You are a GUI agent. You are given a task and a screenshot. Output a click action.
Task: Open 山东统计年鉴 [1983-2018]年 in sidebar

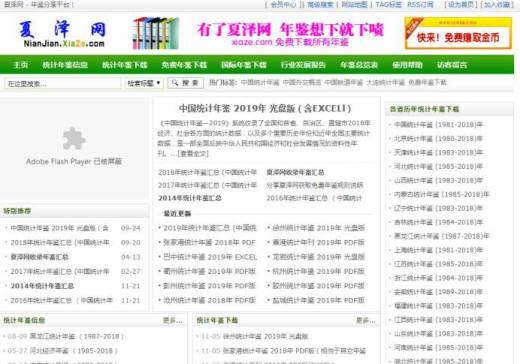438,334
